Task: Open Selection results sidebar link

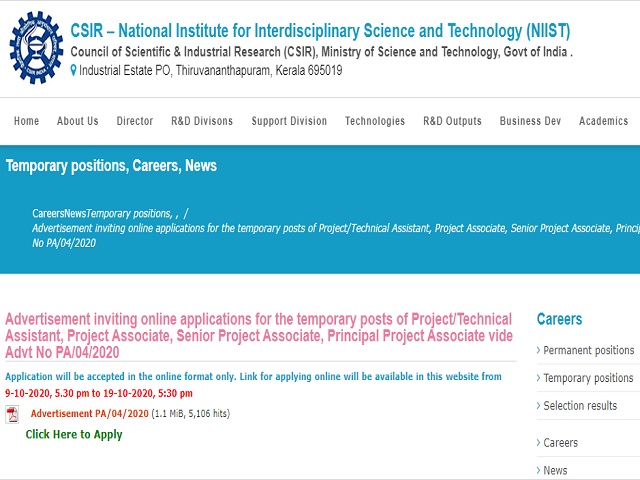Action: [x=580, y=406]
